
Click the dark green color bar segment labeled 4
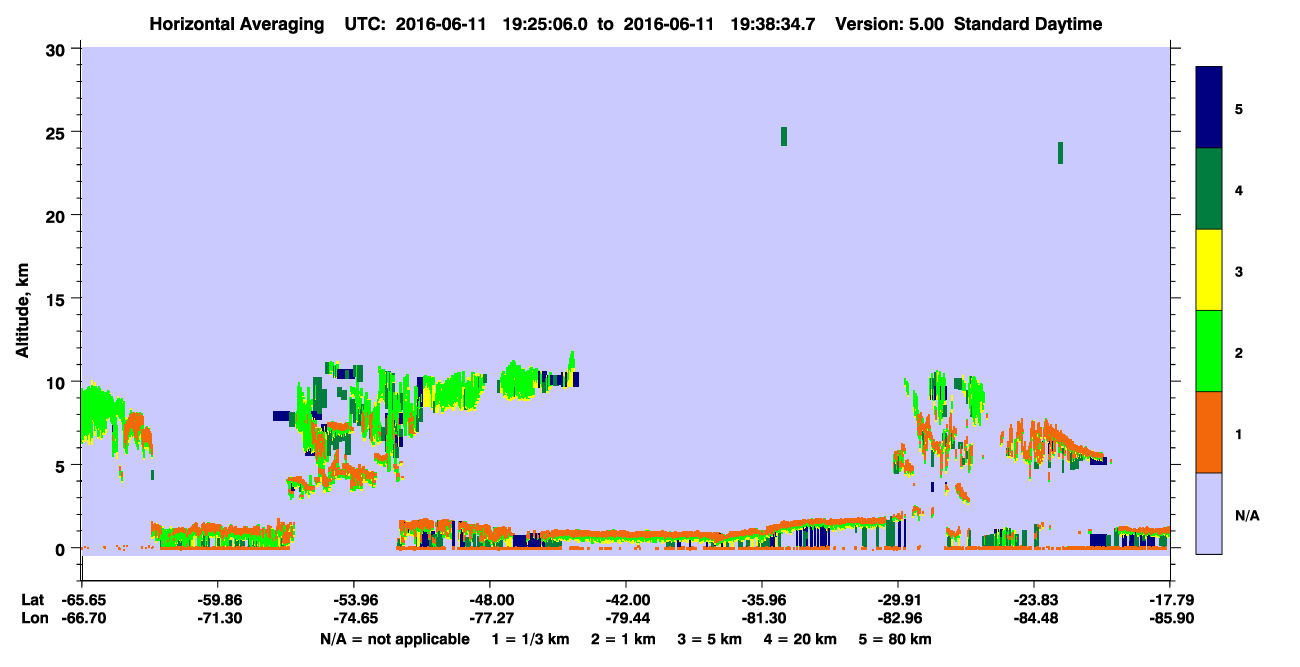pos(1209,189)
